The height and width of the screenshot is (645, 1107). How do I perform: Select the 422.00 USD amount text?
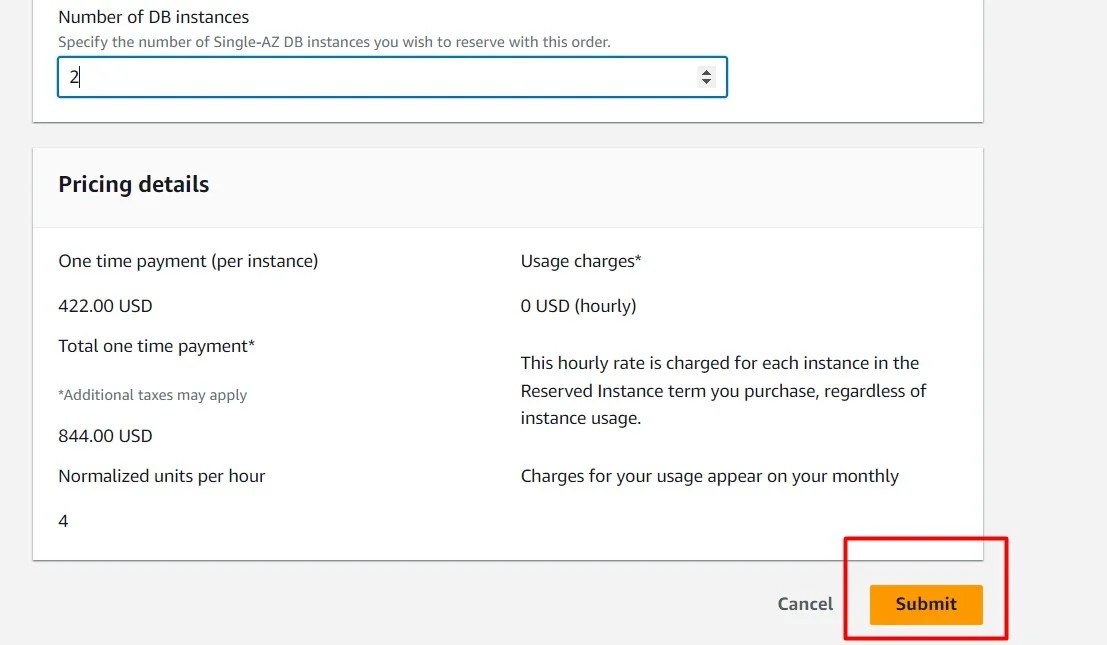(105, 305)
